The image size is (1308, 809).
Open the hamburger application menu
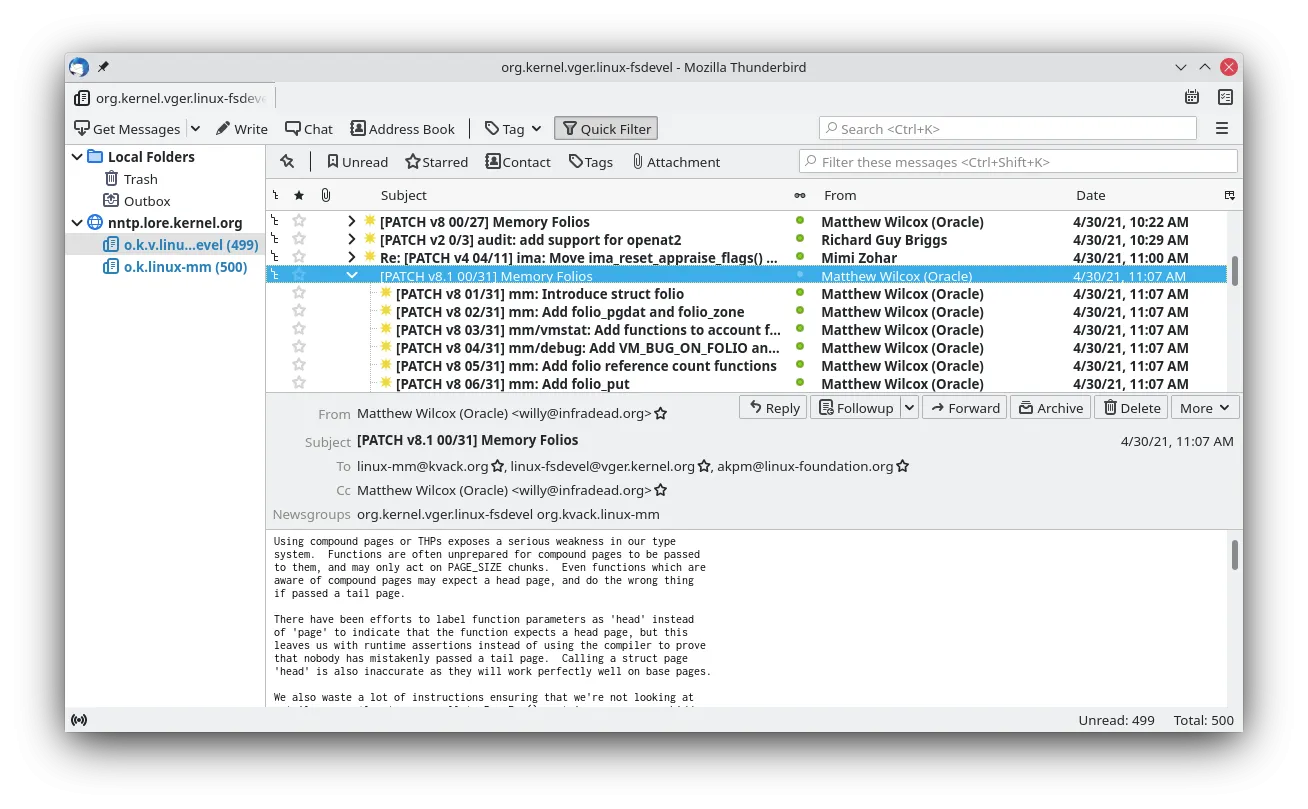click(1221, 128)
